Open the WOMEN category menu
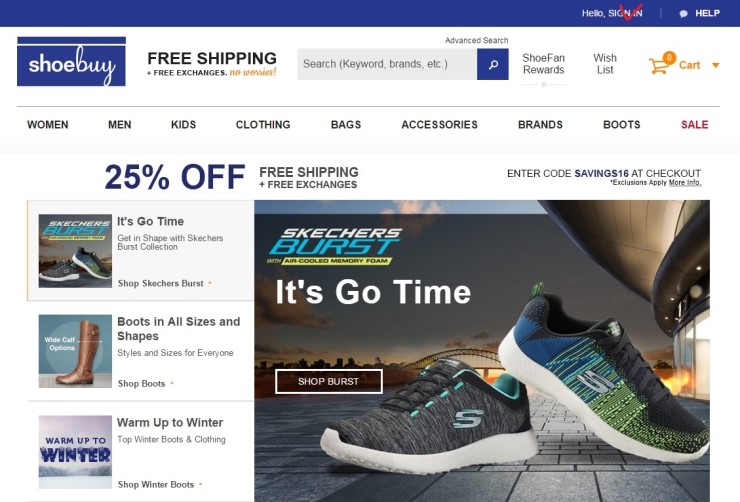 [48, 125]
